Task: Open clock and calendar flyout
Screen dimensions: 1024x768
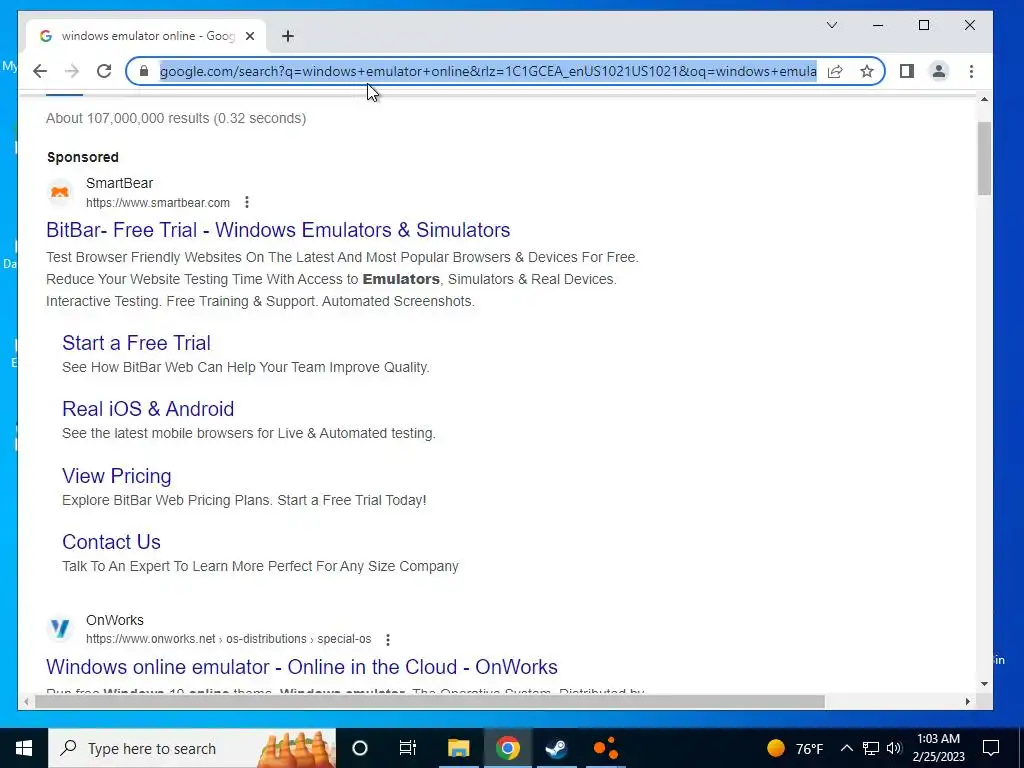Action: pyautogui.click(x=938, y=748)
